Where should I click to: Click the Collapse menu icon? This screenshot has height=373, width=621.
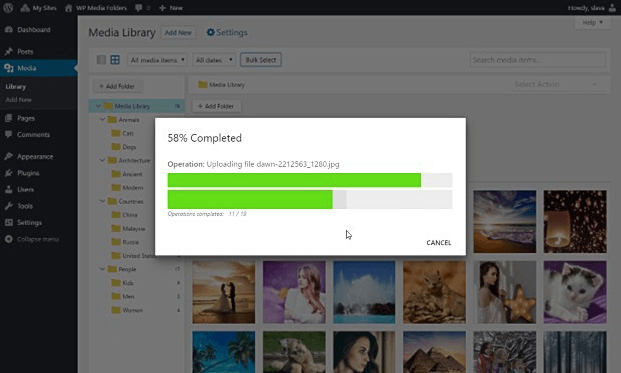click(9, 239)
